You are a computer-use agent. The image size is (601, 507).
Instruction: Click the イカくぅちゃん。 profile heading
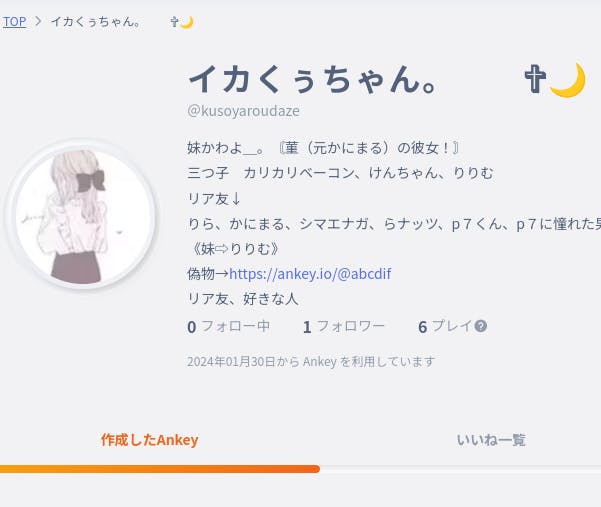[x=313, y=79]
